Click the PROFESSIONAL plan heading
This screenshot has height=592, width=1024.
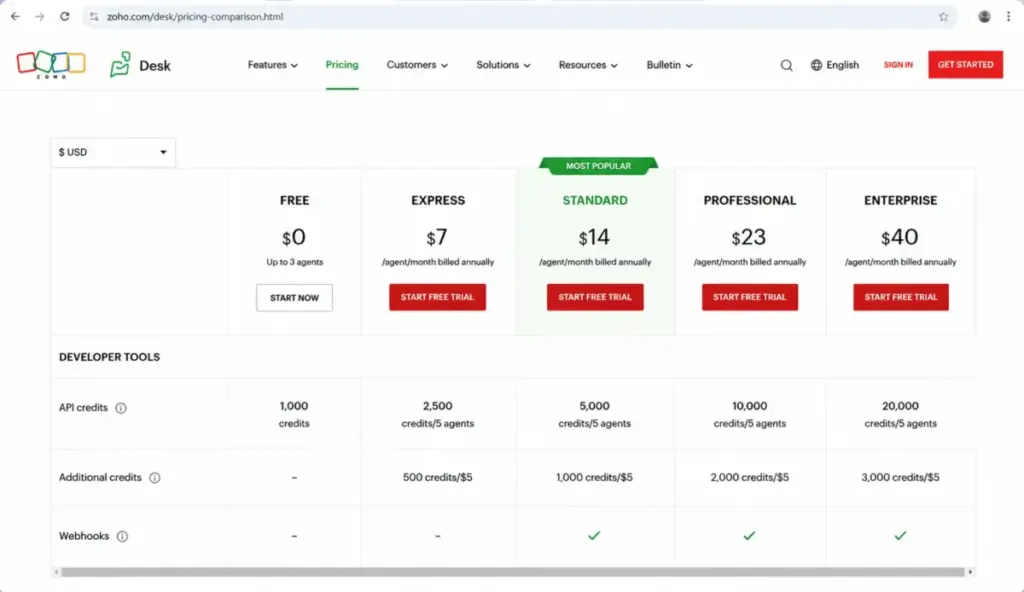click(x=750, y=201)
